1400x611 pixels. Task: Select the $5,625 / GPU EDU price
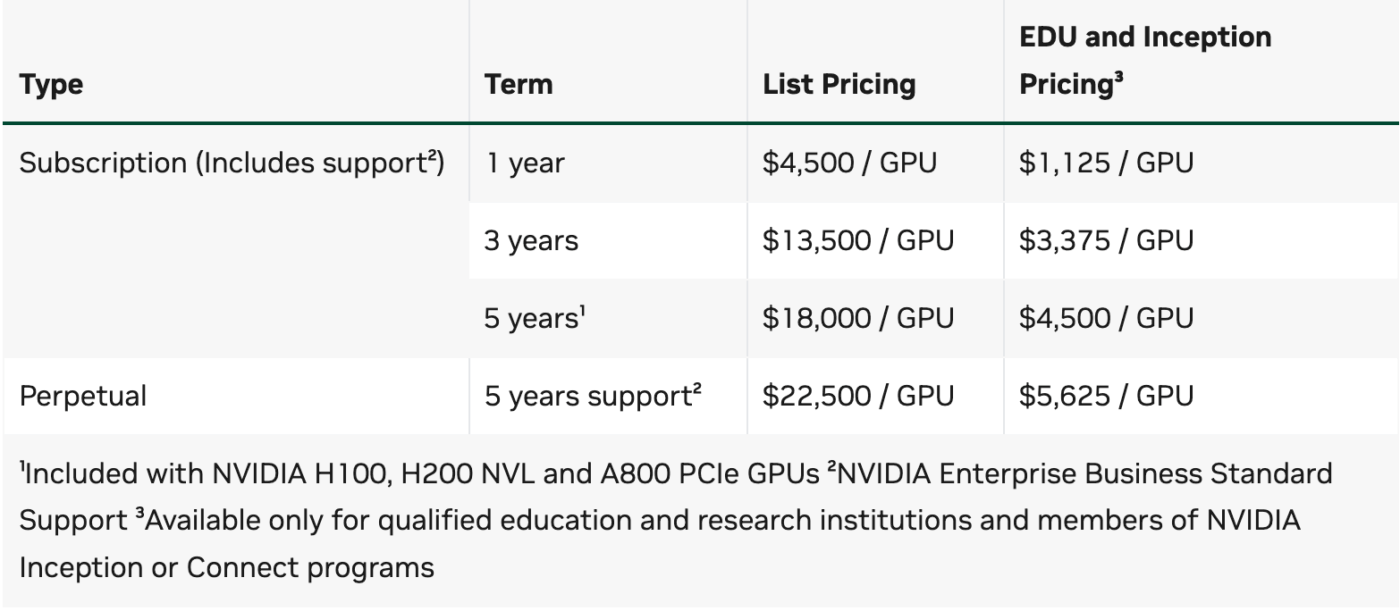(1105, 396)
